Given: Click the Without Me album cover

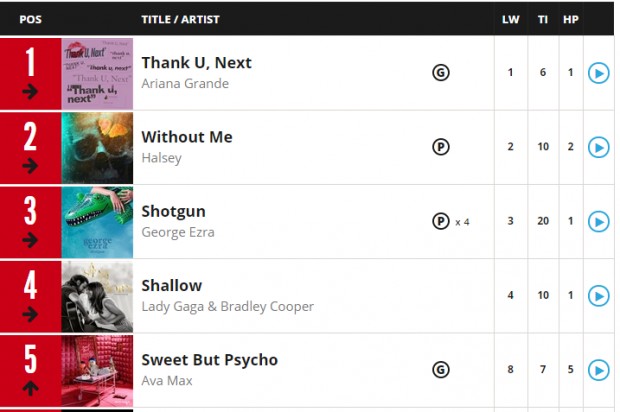Looking at the screenshot, I should [97, 148].
